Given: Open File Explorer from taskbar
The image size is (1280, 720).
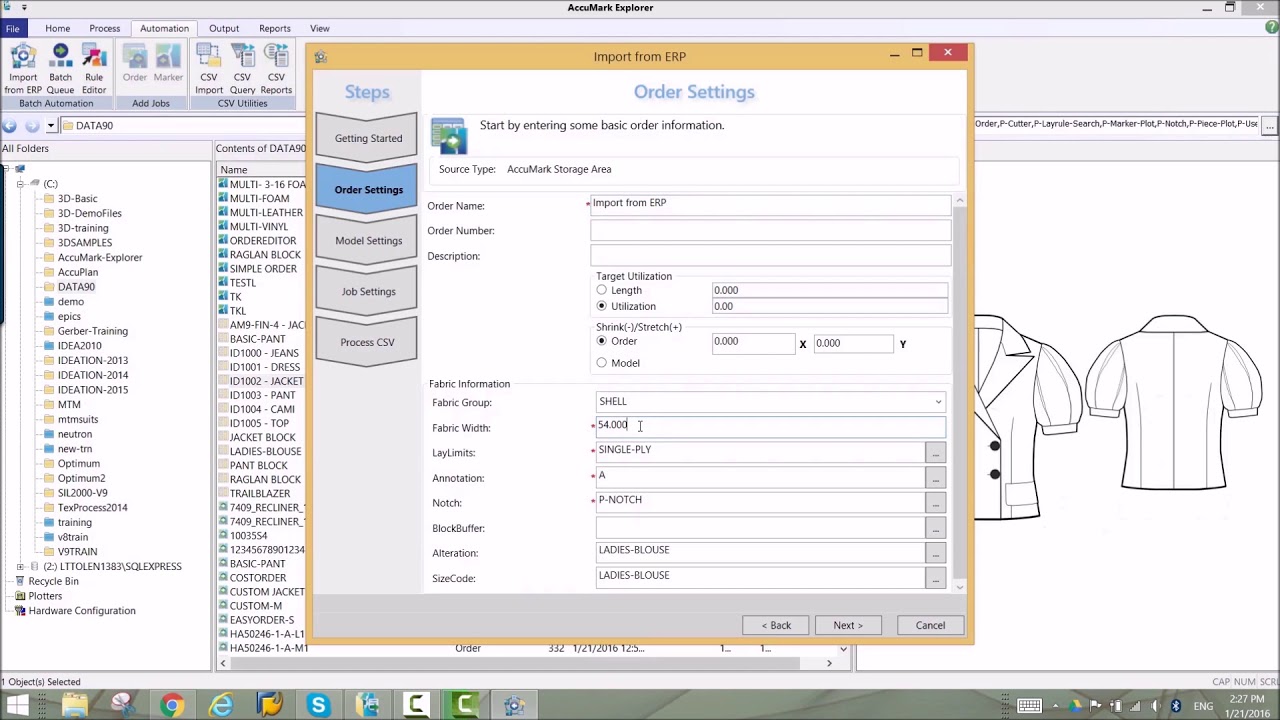Looking at the screenshot, I should pos(75,705).
